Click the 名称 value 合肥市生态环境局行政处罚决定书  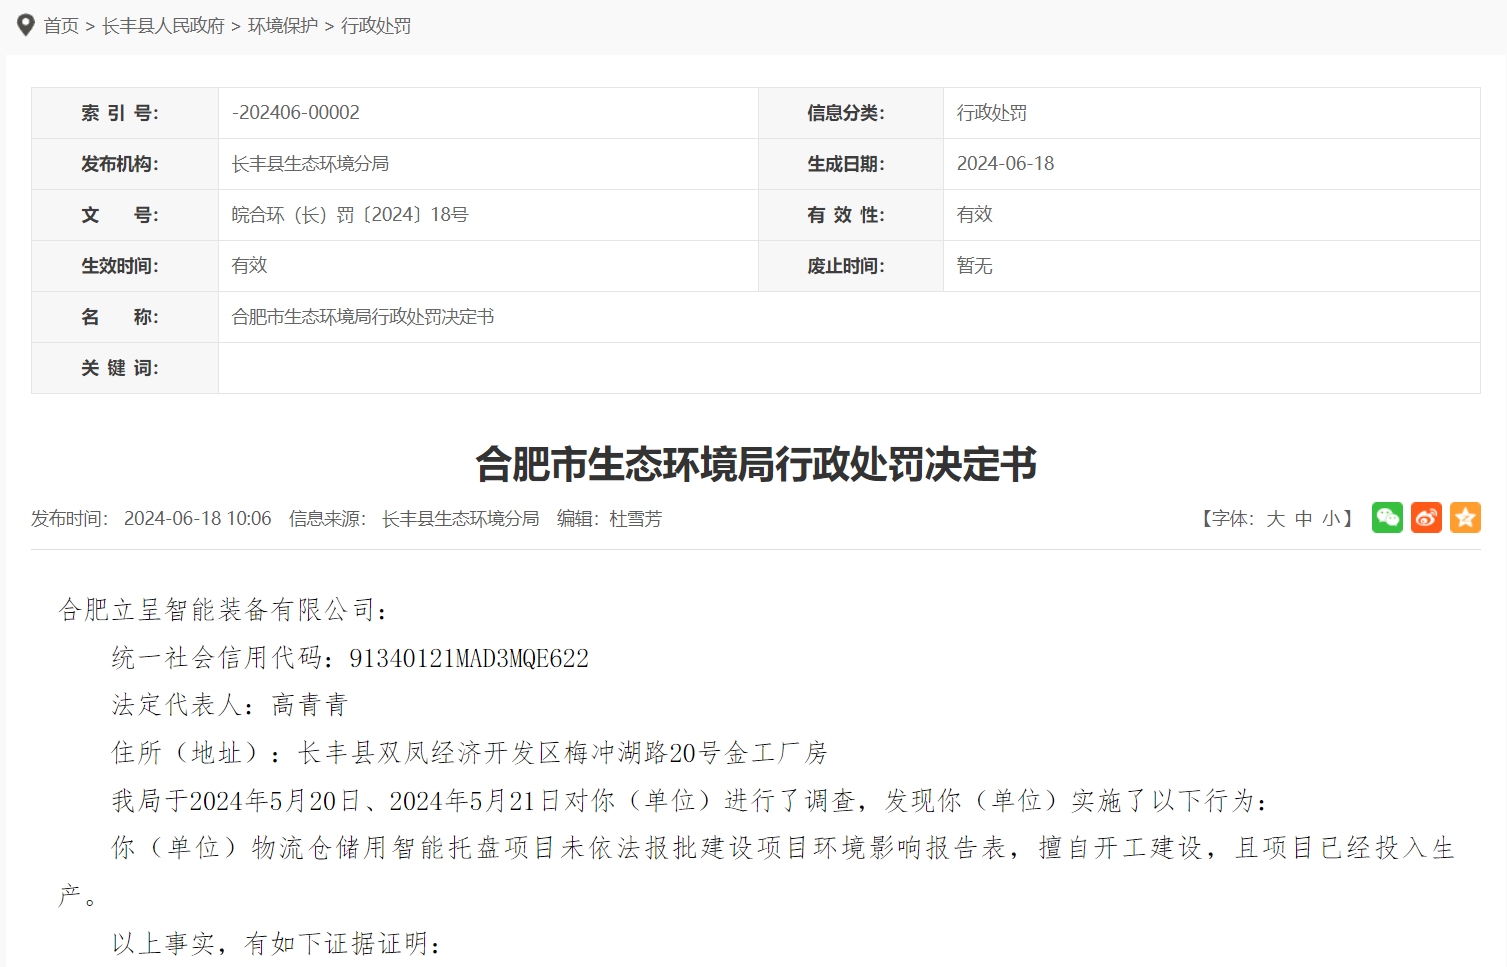point(363,317)
